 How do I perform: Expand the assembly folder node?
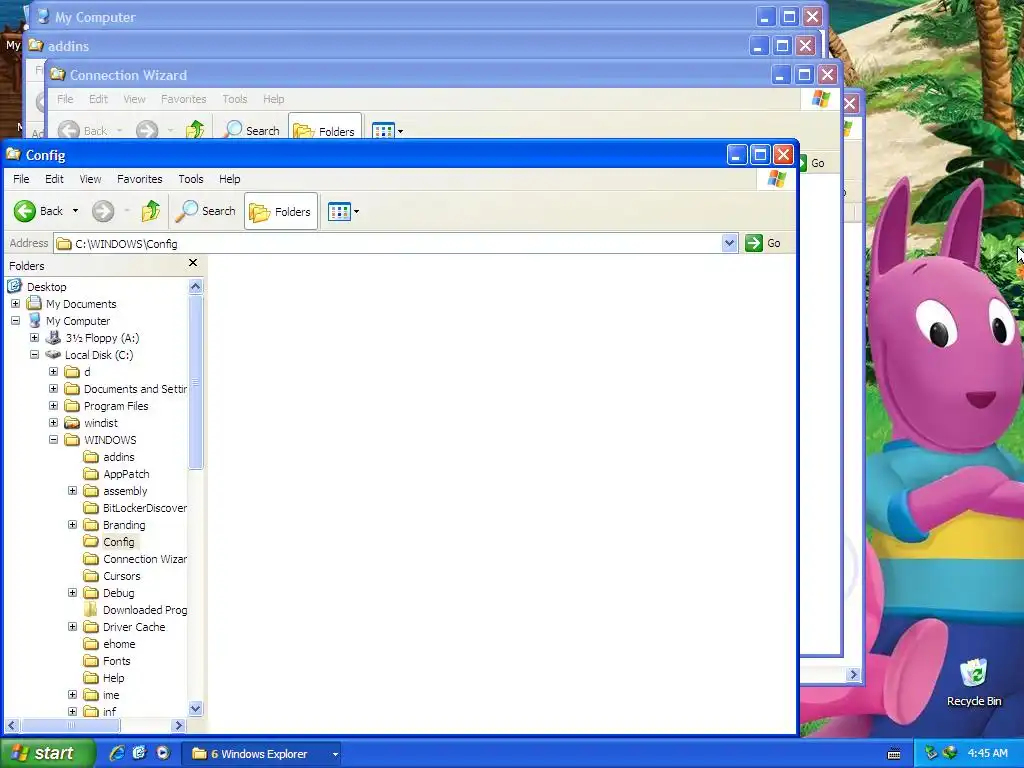point(72,490)
